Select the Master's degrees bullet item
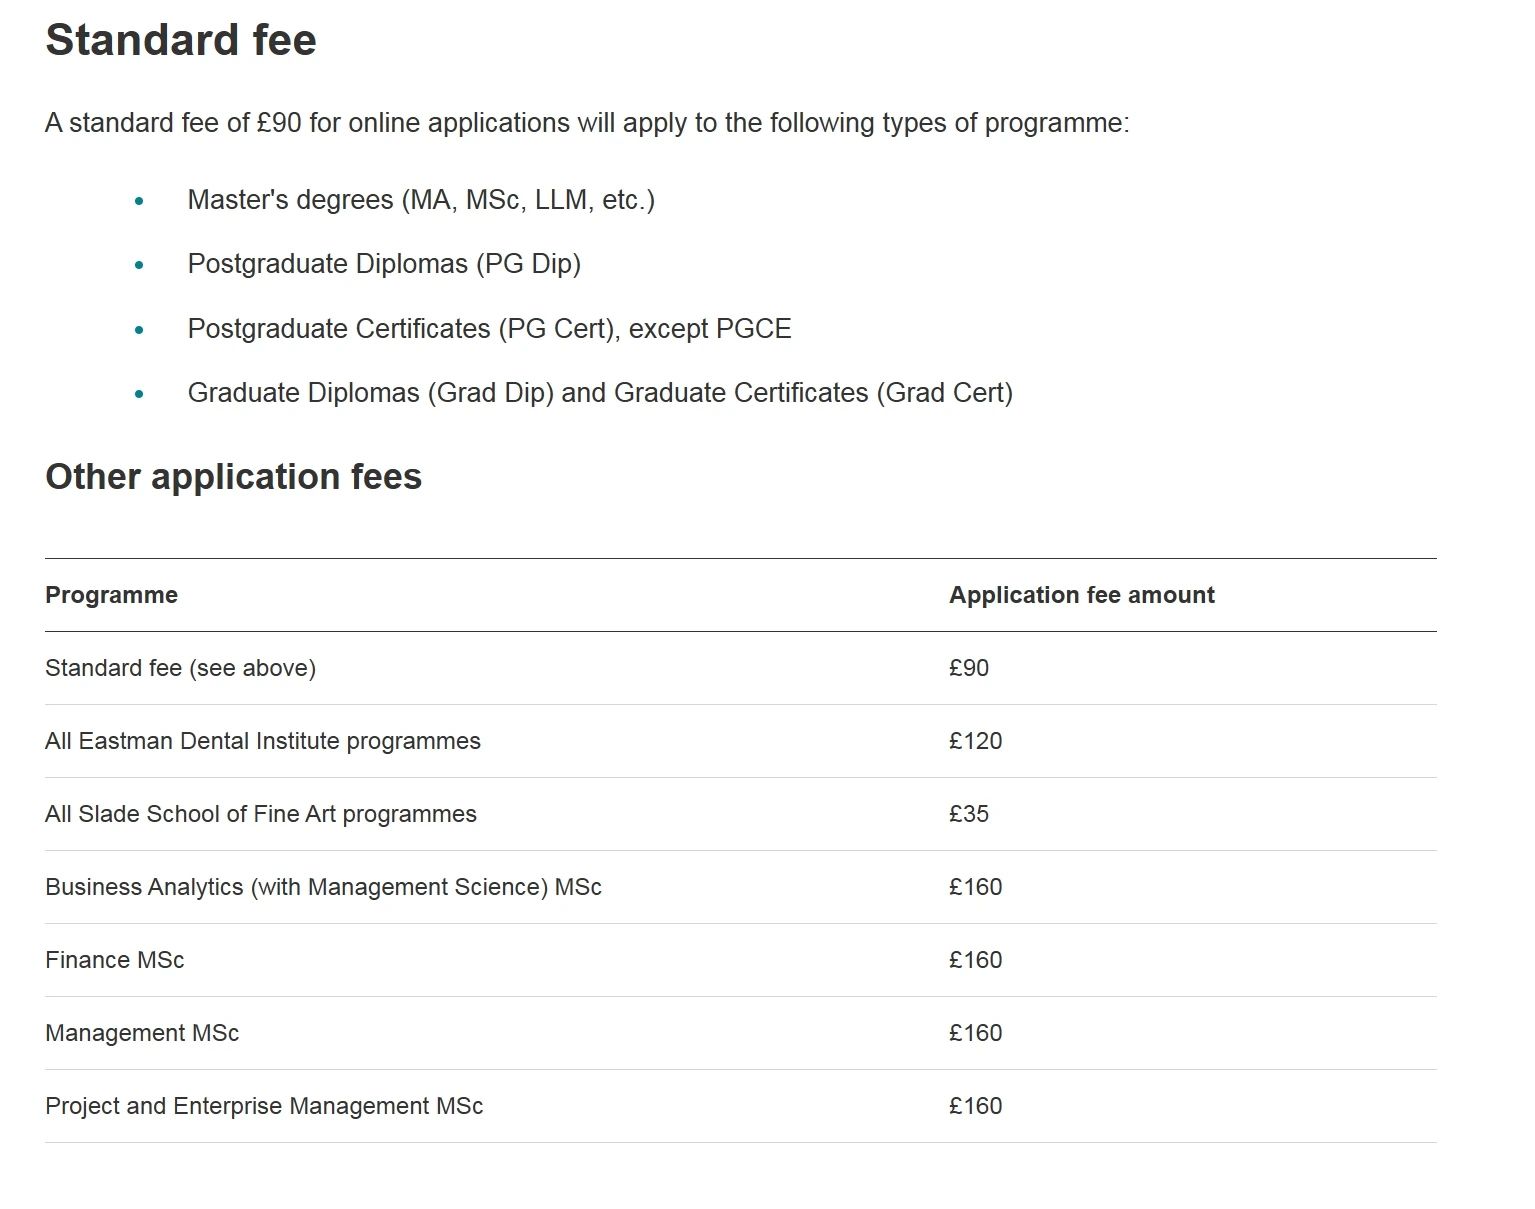1535x1209 pixels. [x=421, y=200]
